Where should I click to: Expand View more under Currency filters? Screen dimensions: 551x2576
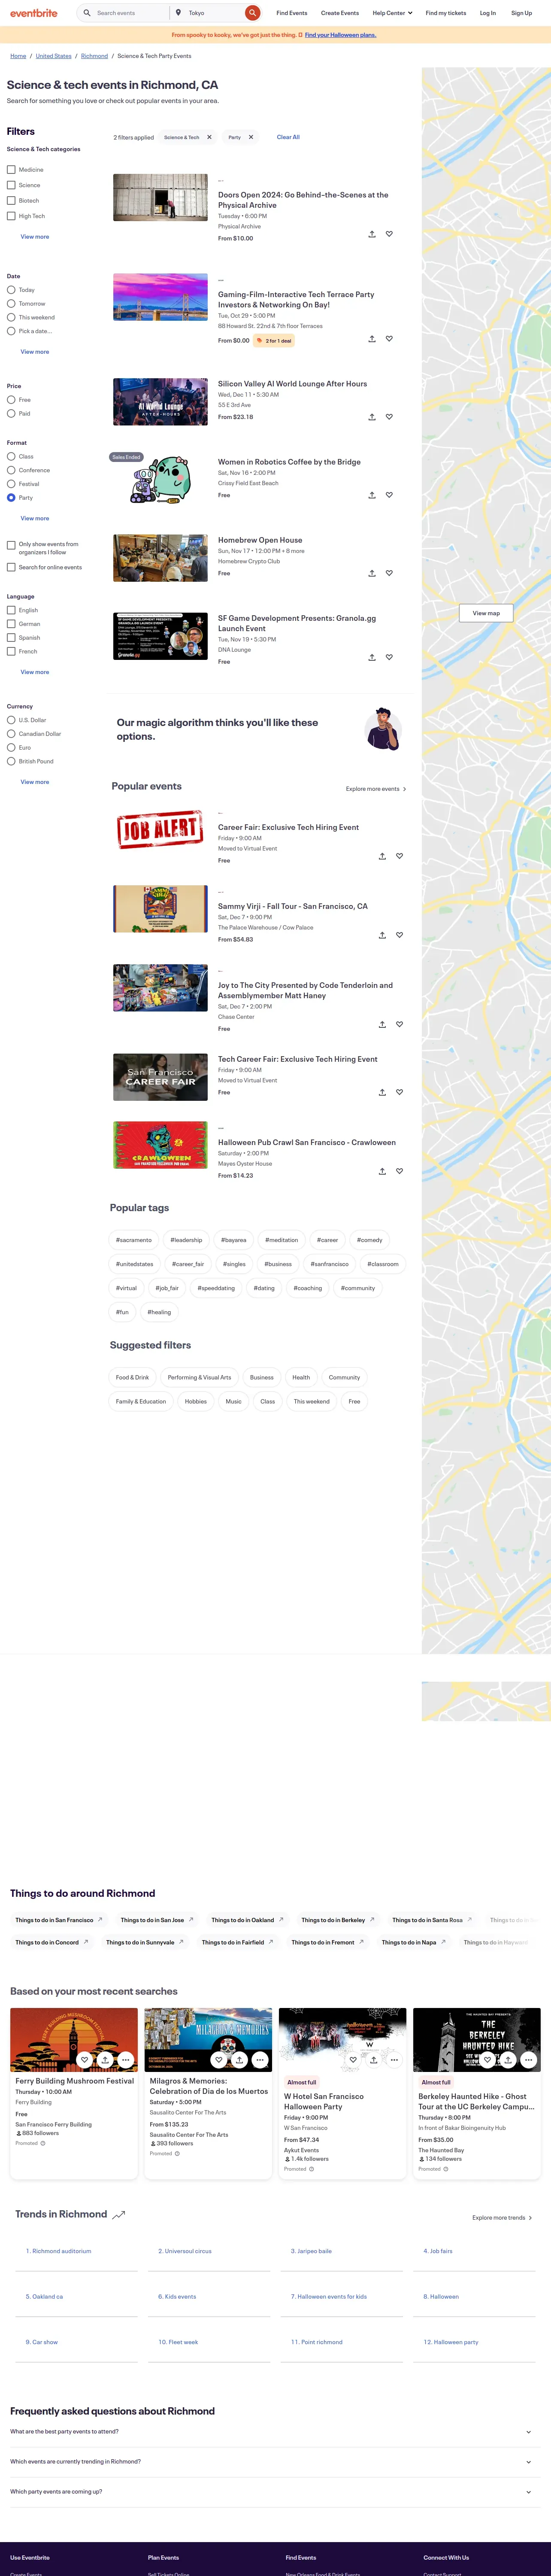pos(35,782)
